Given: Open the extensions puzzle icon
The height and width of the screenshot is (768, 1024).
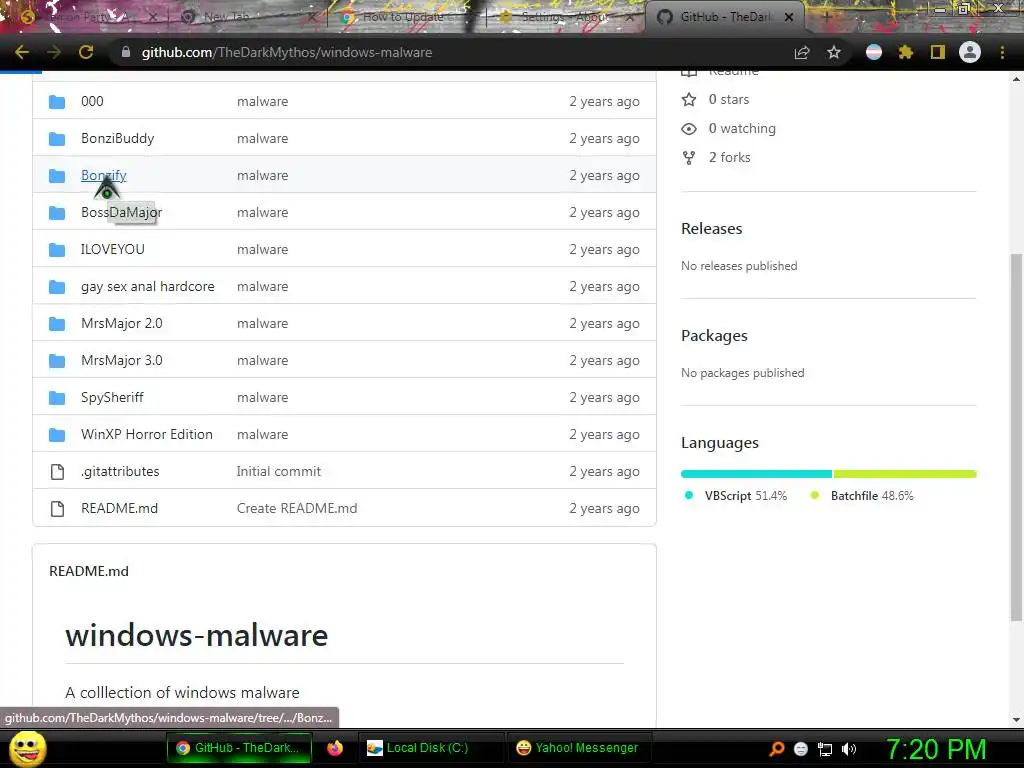Looking at the screenshot, I should click(x=906, y=52).
